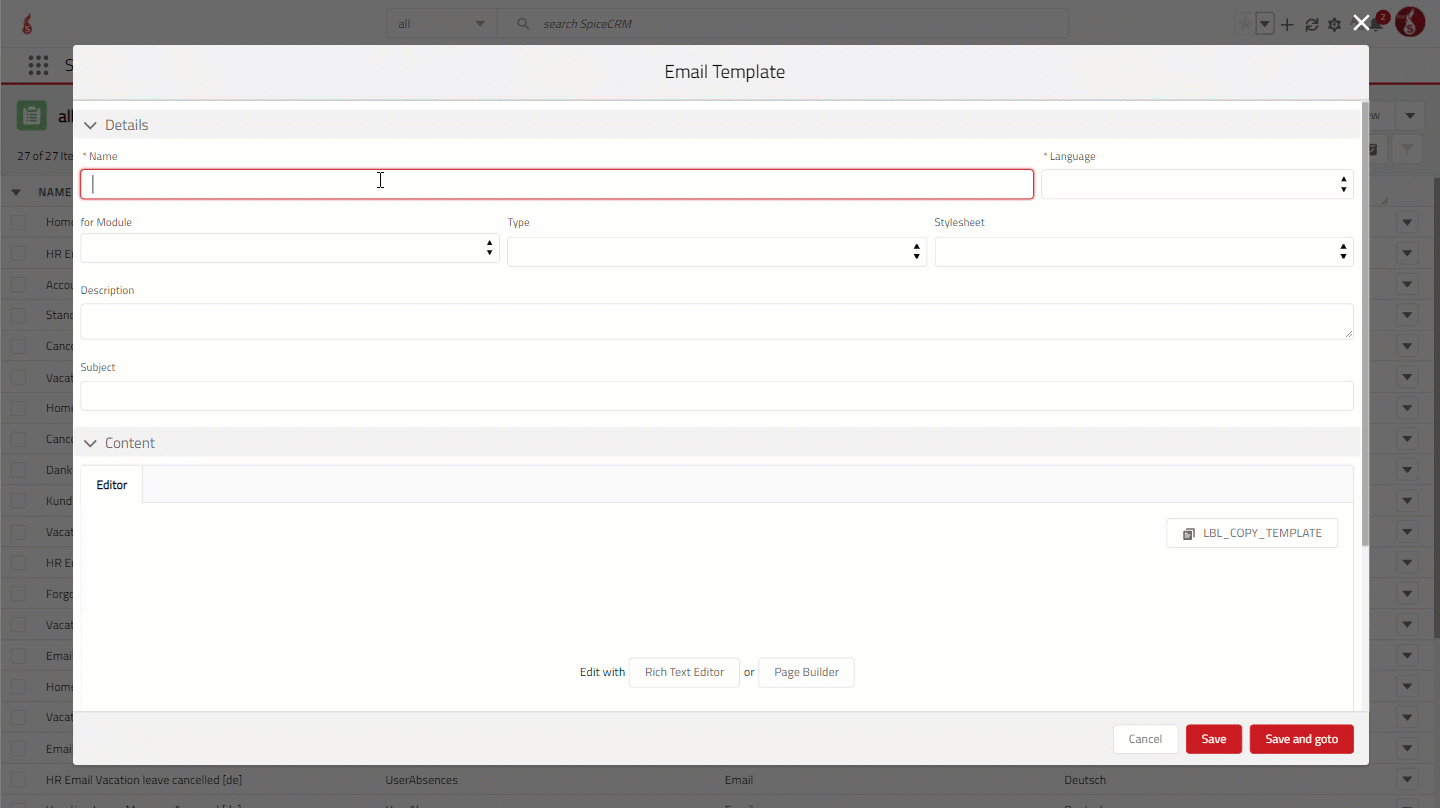The image size is (1440, 808).
Task: Select the Editor tab
Action: coord(111,485)
